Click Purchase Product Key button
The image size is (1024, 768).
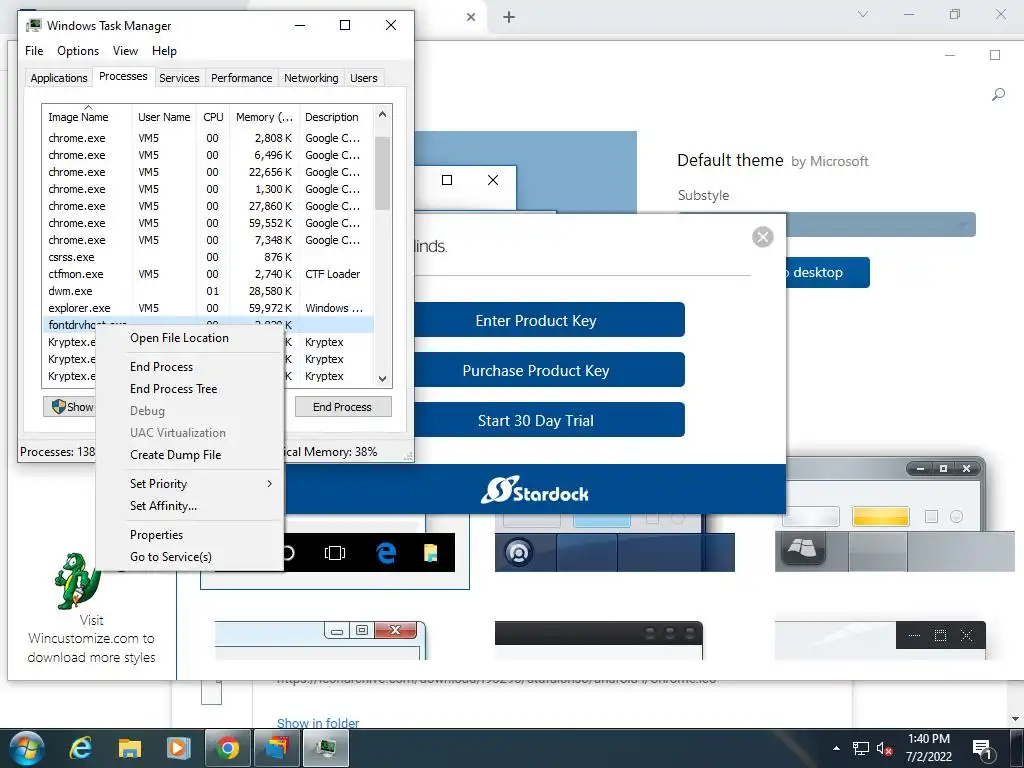549,370
